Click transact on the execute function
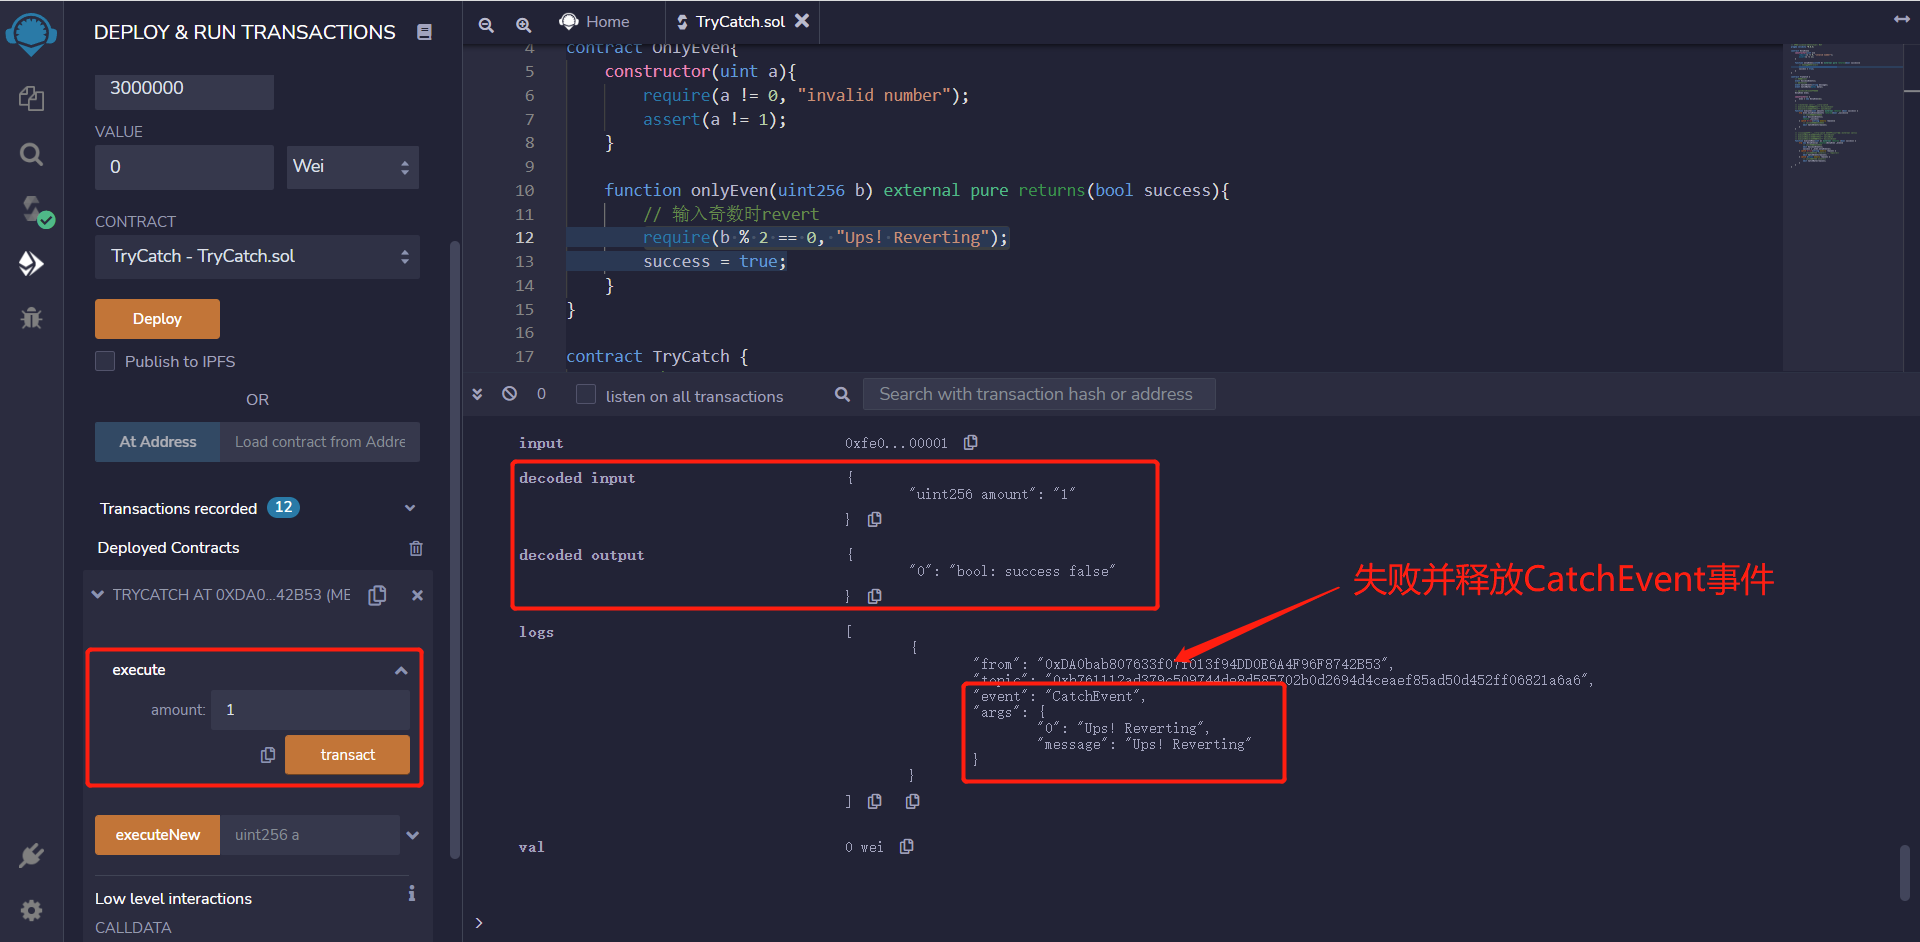This screenshot has width=1920, height=942. coord(347,754)
